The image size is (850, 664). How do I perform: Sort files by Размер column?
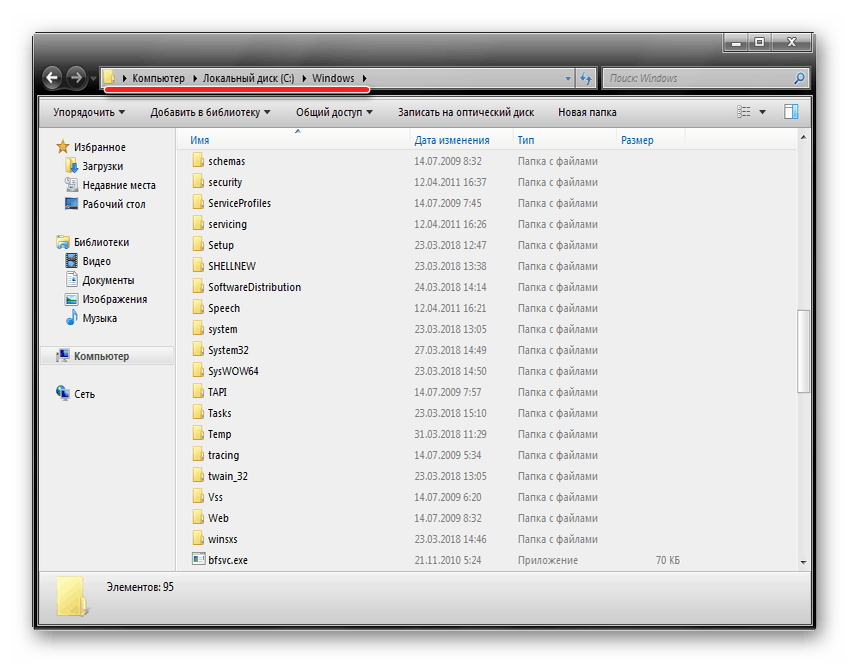click(x=637, y=140)
